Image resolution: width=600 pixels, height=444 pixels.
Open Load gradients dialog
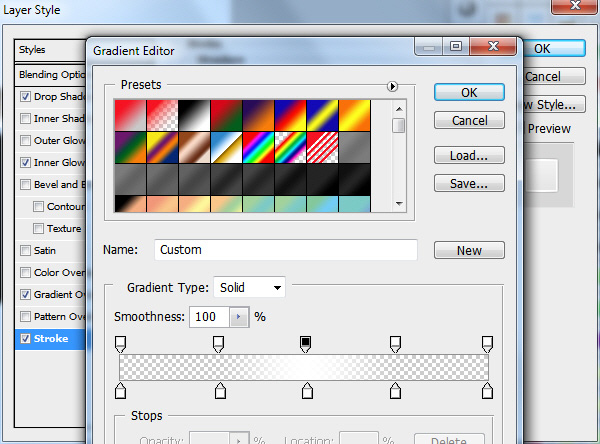click(x=469, y=155)
